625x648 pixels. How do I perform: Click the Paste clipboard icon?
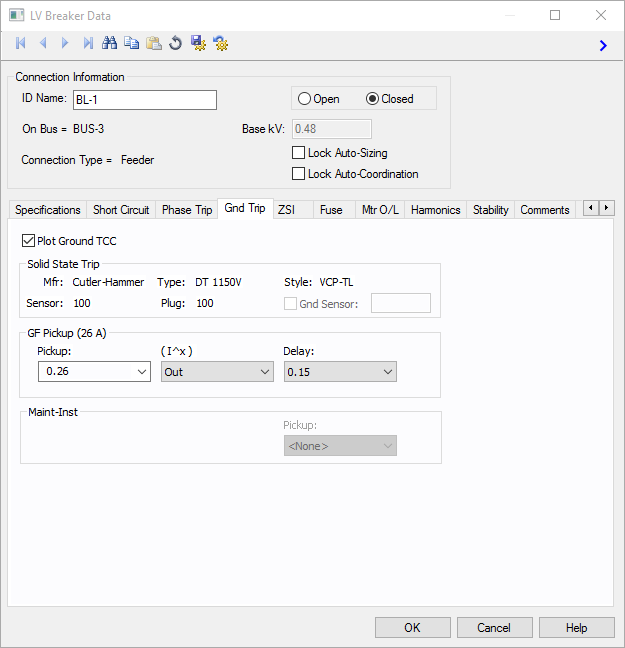coord(154,43)
